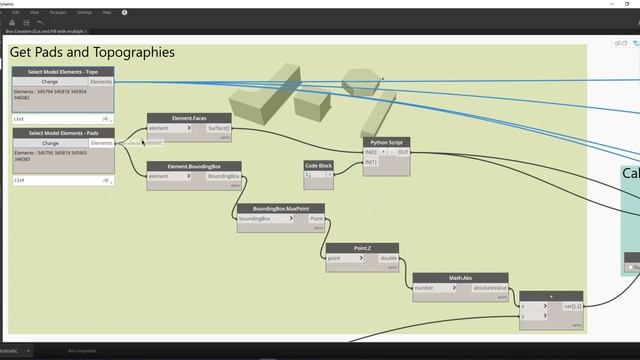The width and height of the screenshot is (640, 360).
Task: Click BoundingBox output port on Element.BoundingBox
Action: (x=223, y=176)
